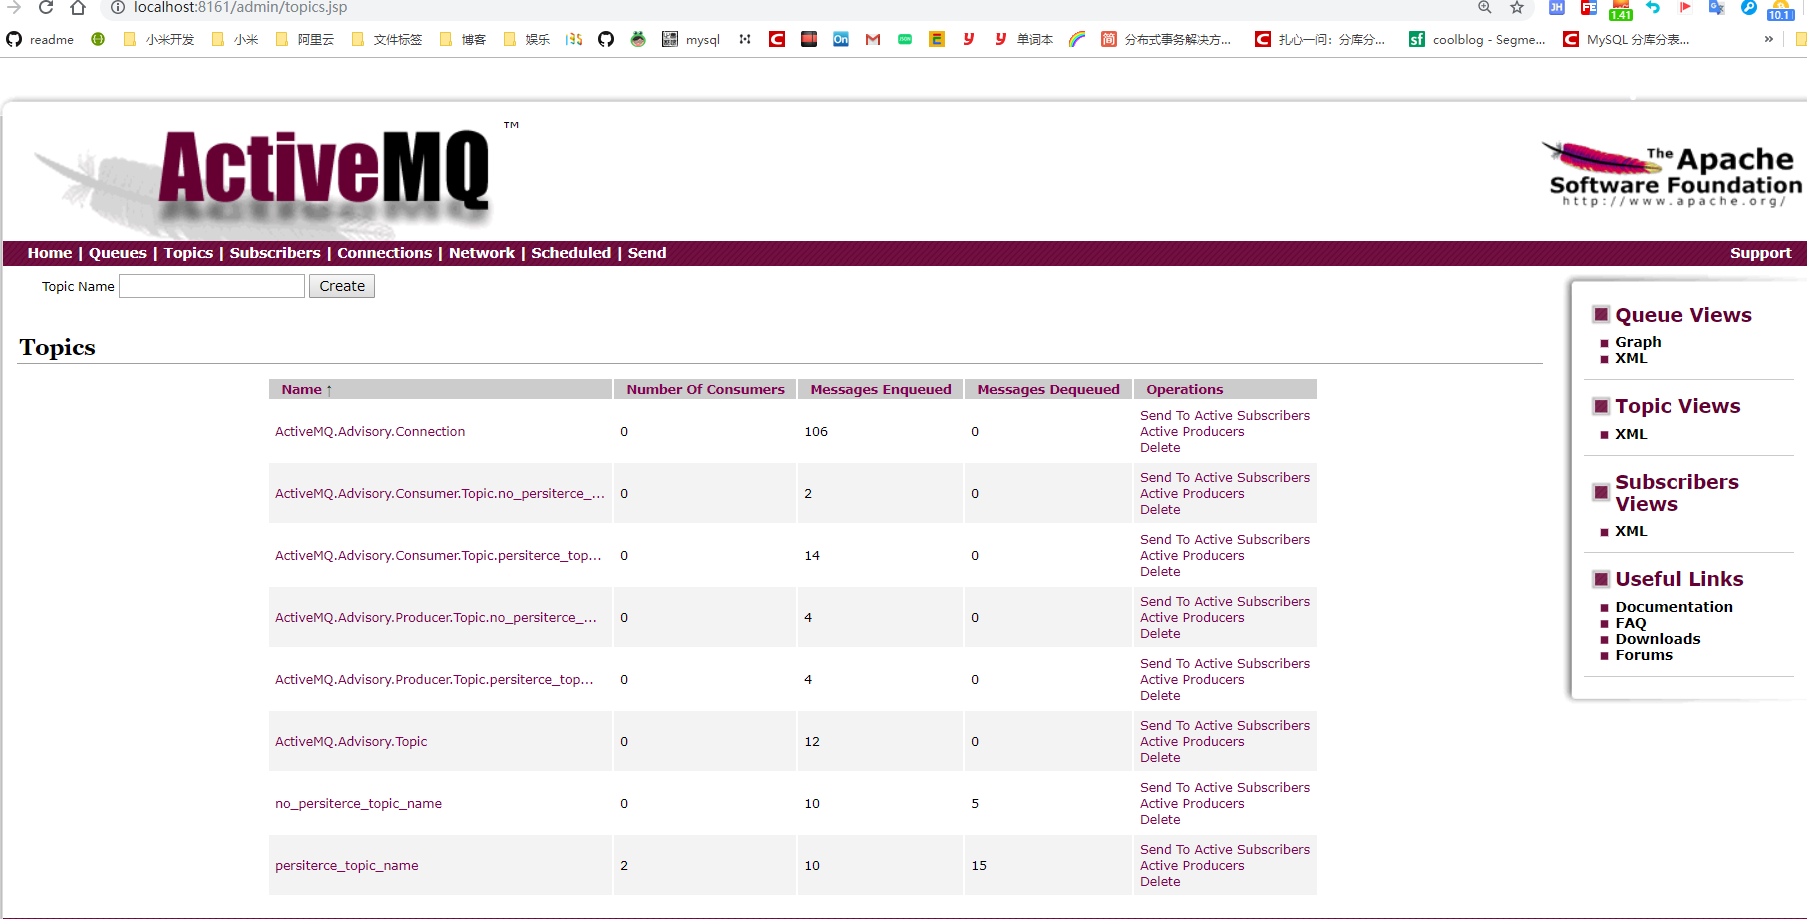This screenshot has width=1807, height=919.
Task: Open the Scheduled menu item
Action: point(571,253)
